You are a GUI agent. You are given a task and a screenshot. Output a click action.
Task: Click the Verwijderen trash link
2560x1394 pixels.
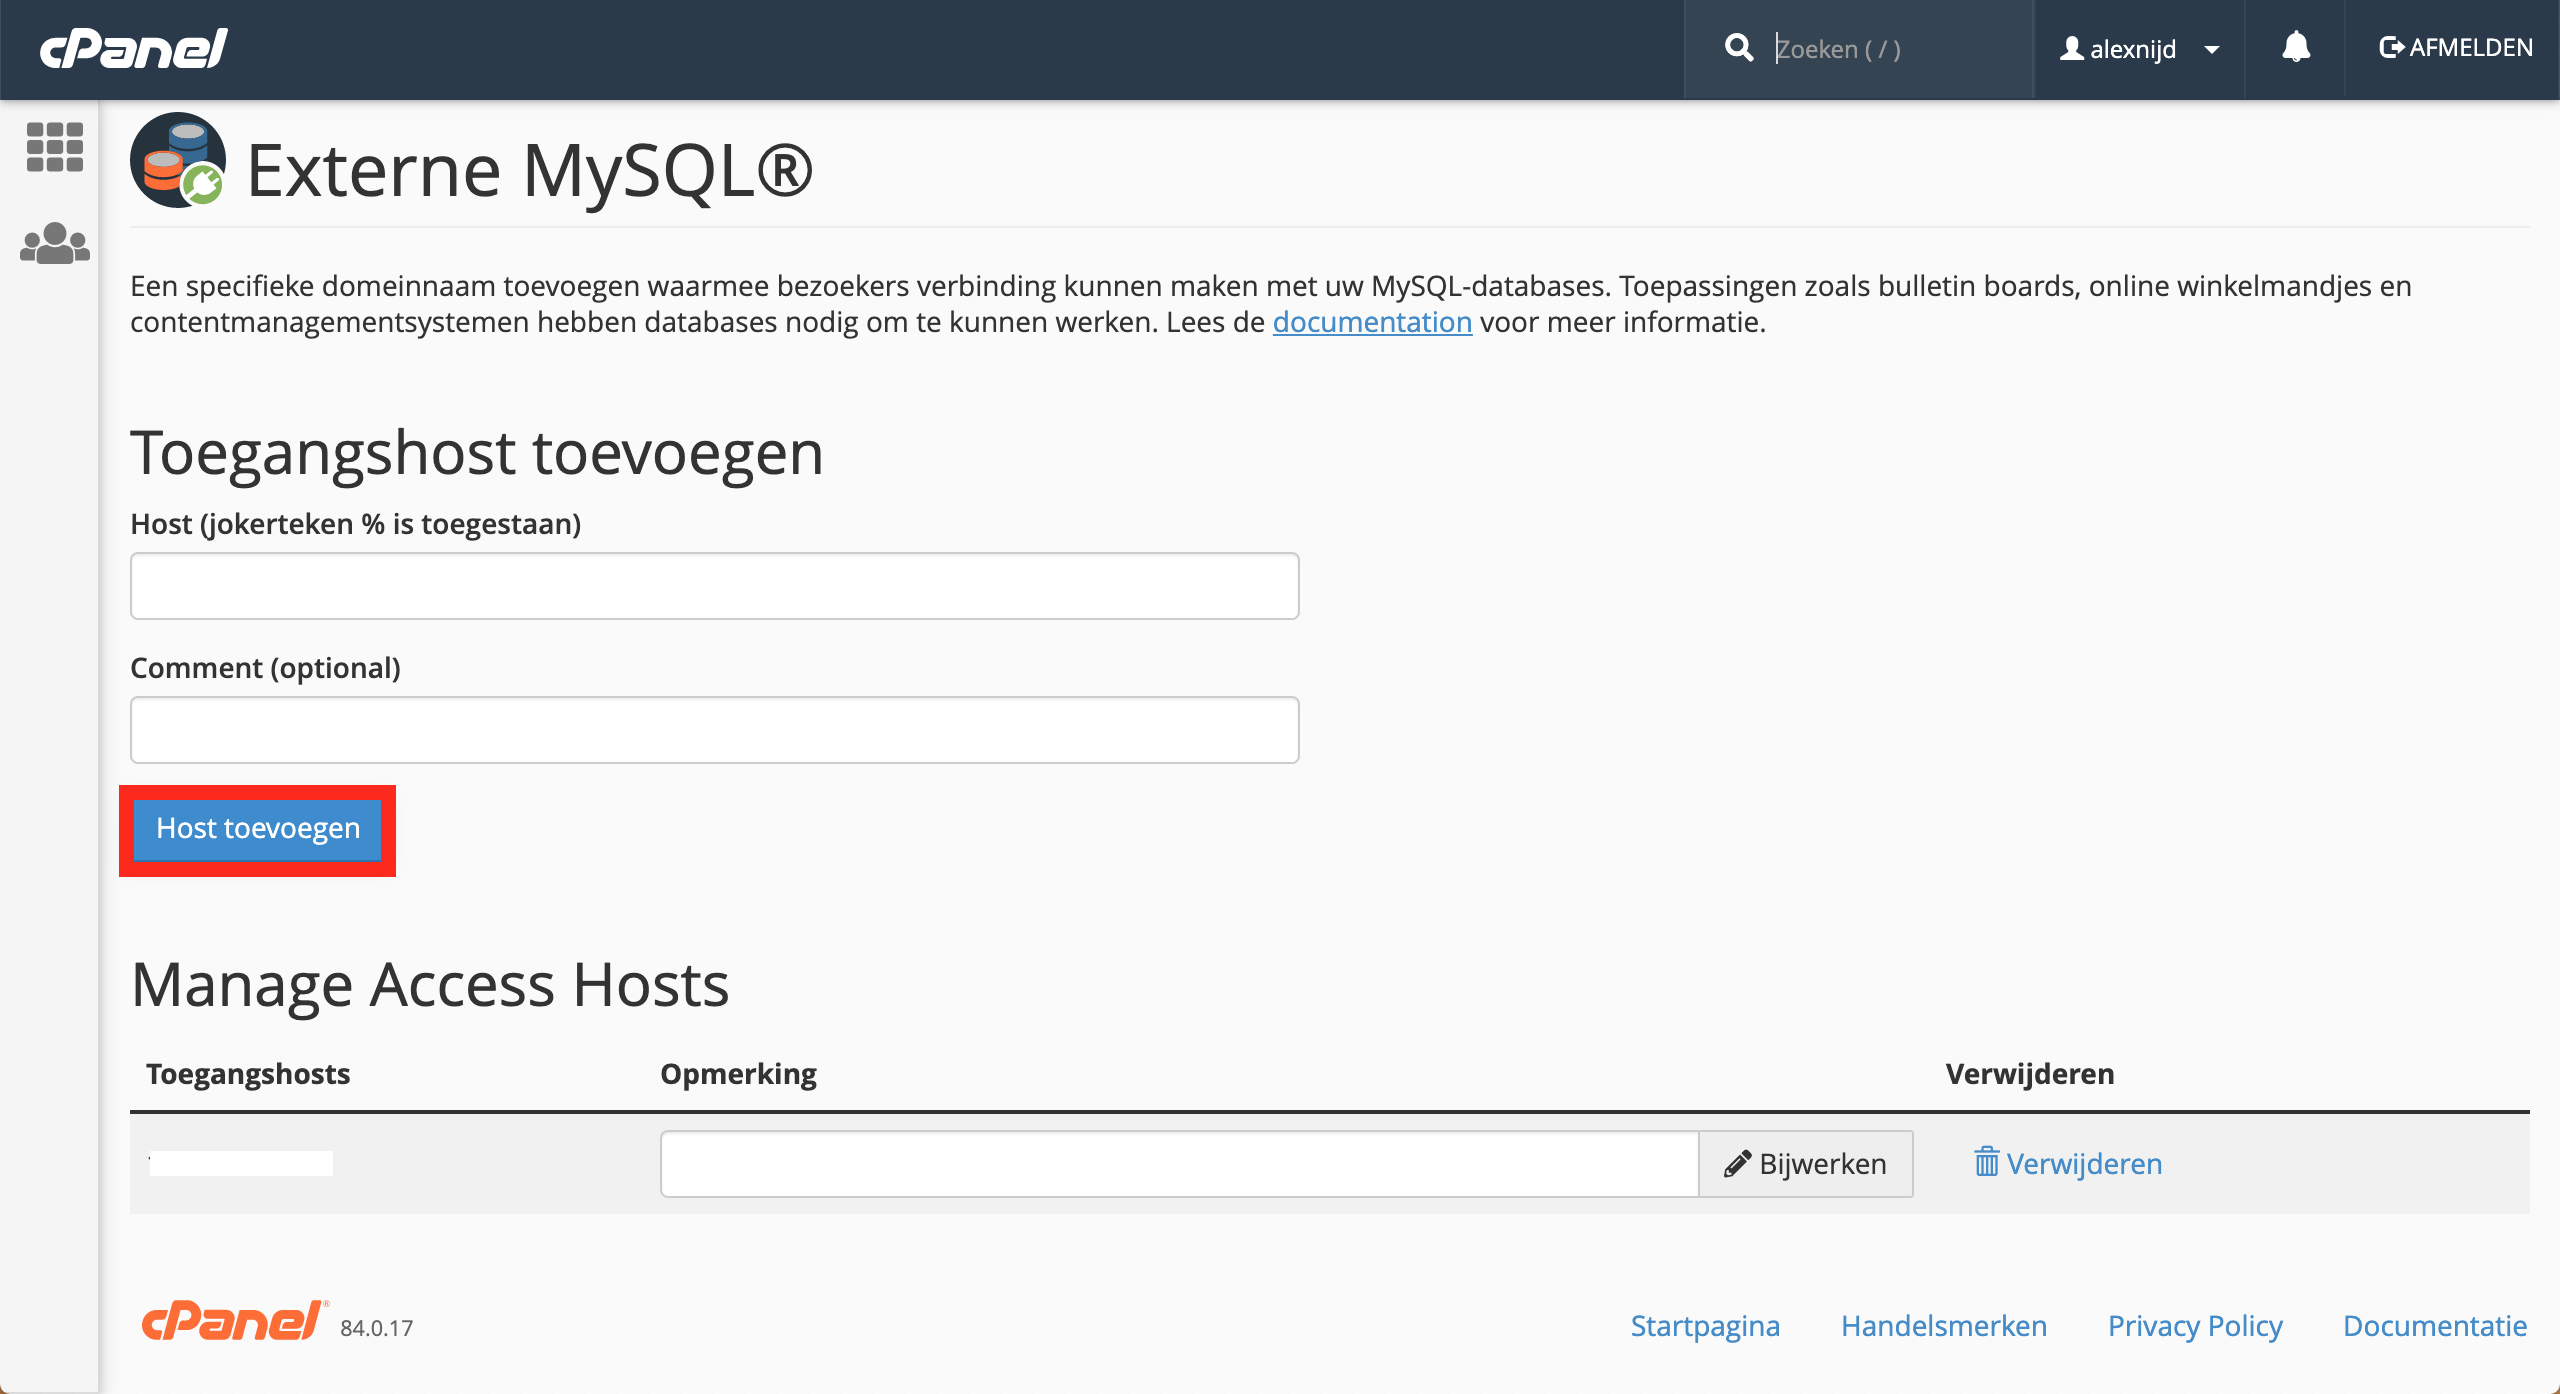click(x=2068, y=1164)
